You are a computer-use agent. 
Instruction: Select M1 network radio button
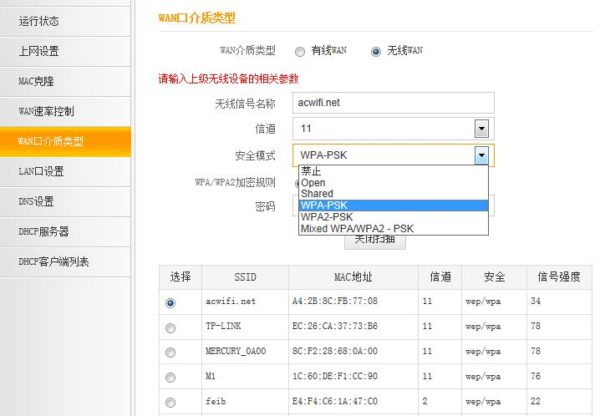170,377
